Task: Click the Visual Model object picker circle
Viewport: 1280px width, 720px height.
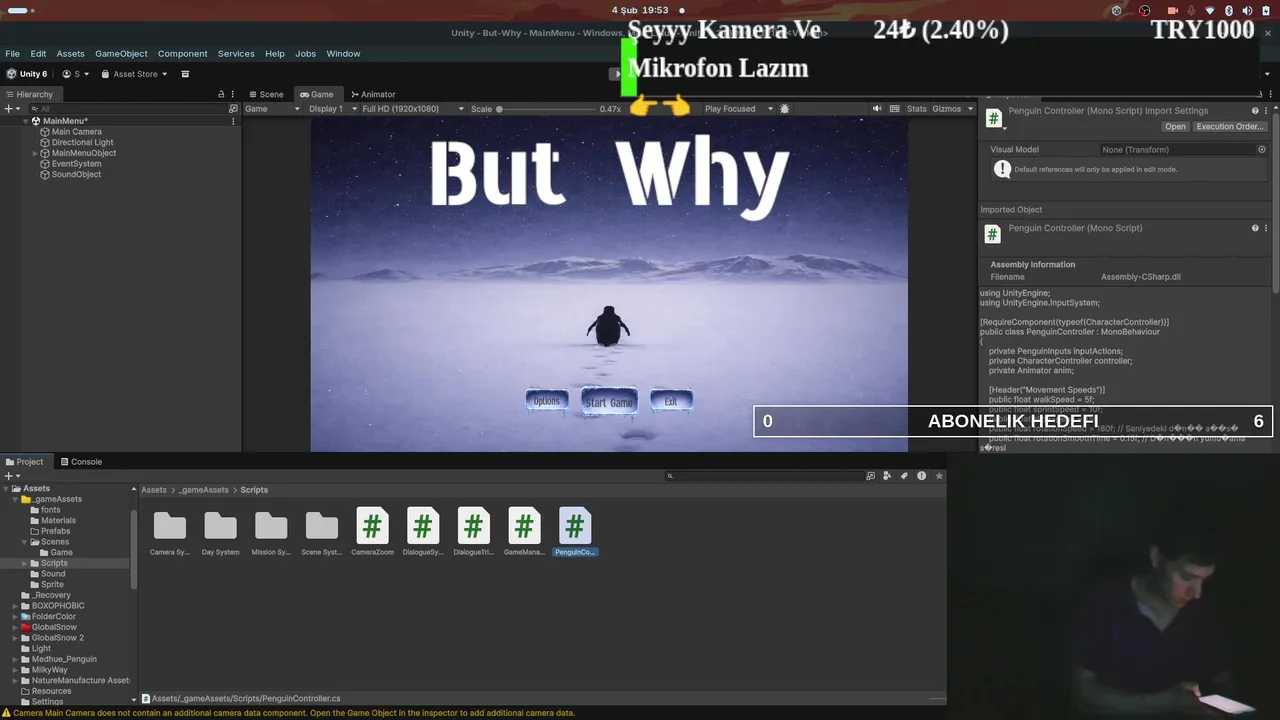Action: 1262,150
